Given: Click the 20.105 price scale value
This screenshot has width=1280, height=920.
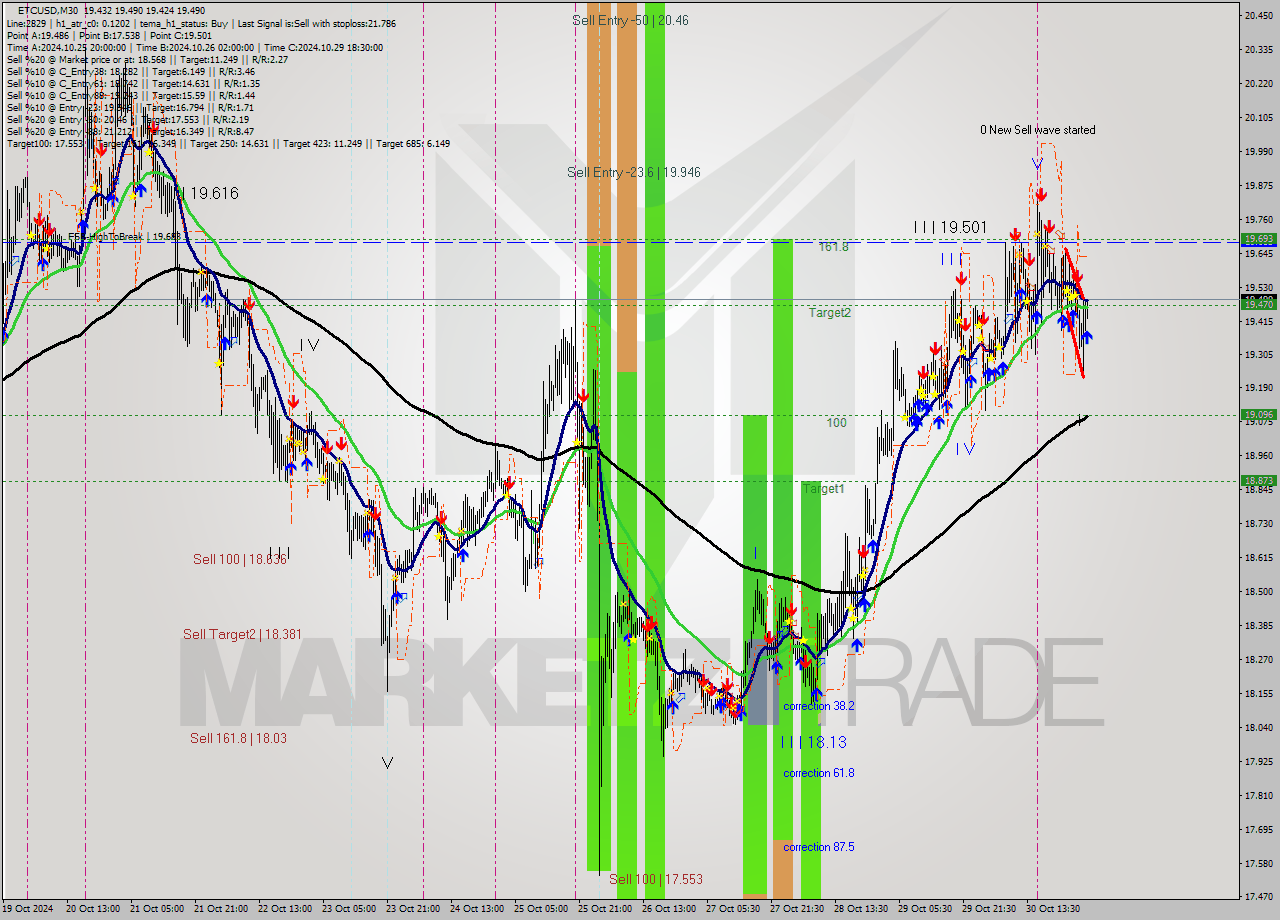Looking at the screenshot, I should pos(1258,117).
